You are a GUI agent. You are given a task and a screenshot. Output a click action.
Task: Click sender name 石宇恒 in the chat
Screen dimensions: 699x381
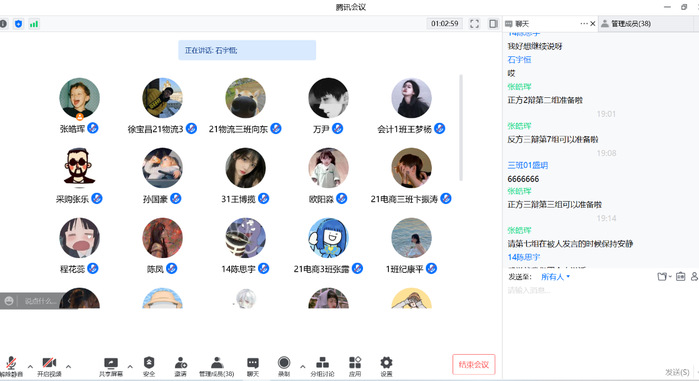[x=519, y=59]
